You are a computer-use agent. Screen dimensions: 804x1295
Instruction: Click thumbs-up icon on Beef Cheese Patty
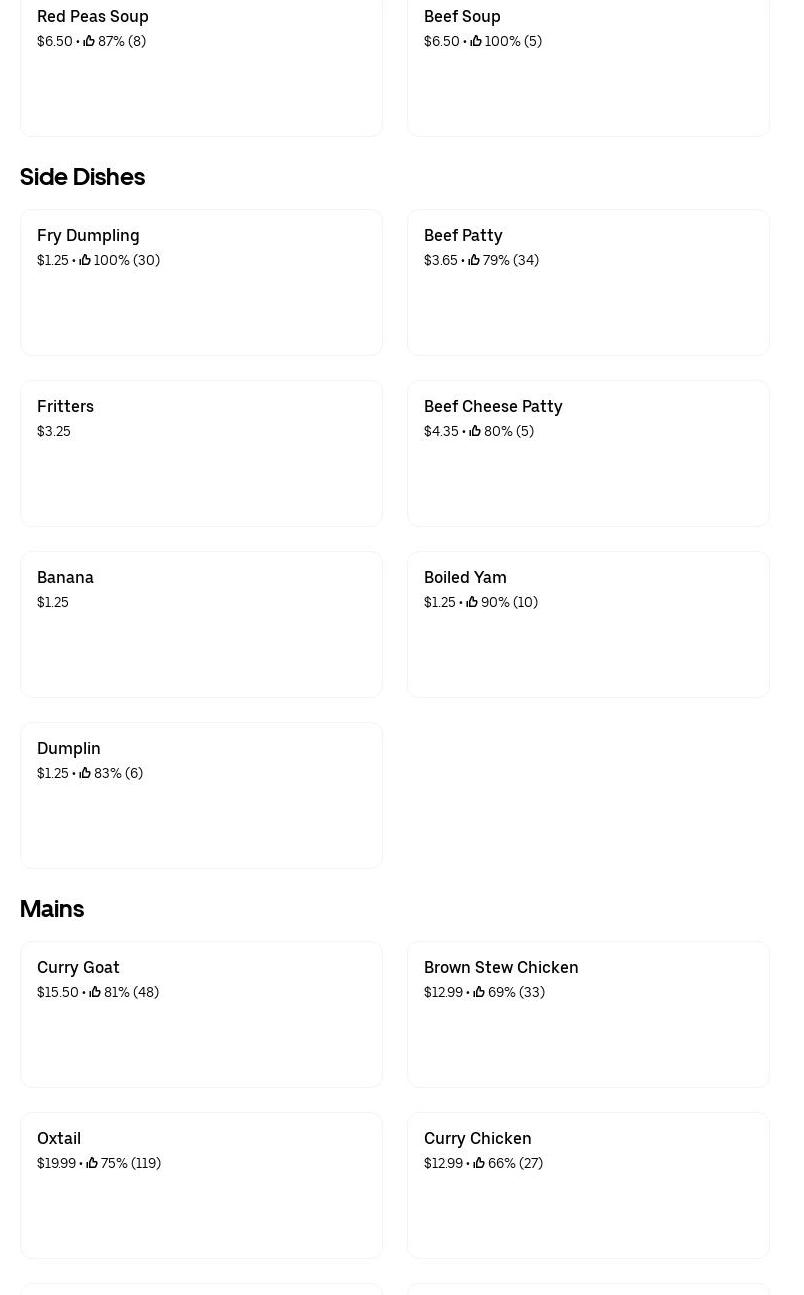pyautogui.click(x=475, y=431)
